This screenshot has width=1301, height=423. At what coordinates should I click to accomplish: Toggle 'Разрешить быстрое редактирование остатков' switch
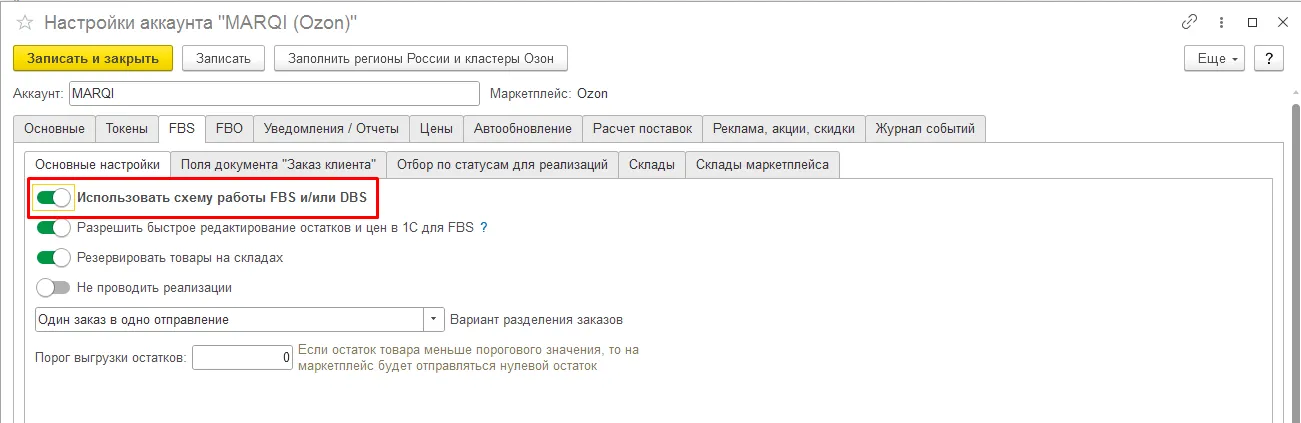53,228
